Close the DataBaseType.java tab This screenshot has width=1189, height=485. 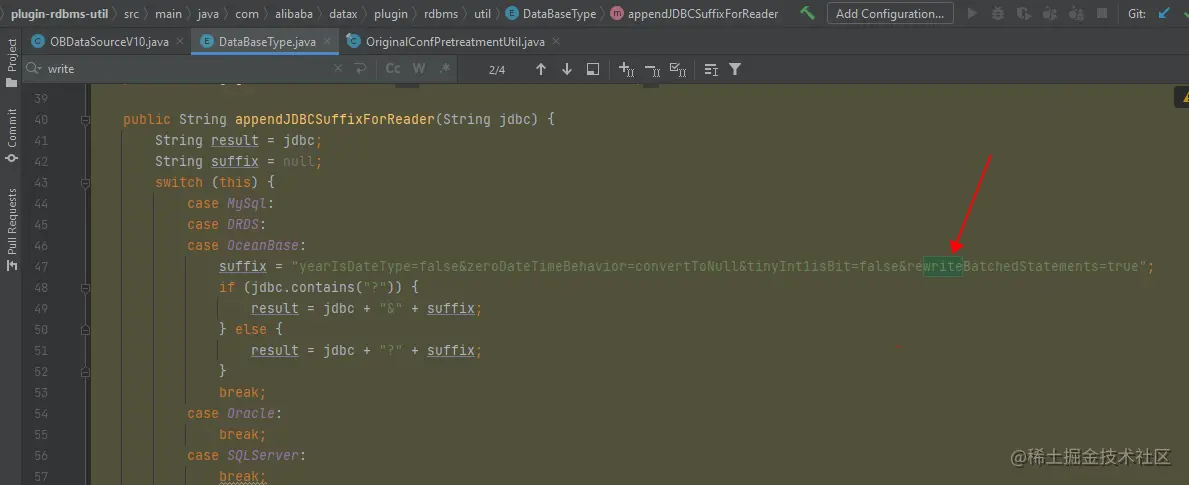point(327,42)
